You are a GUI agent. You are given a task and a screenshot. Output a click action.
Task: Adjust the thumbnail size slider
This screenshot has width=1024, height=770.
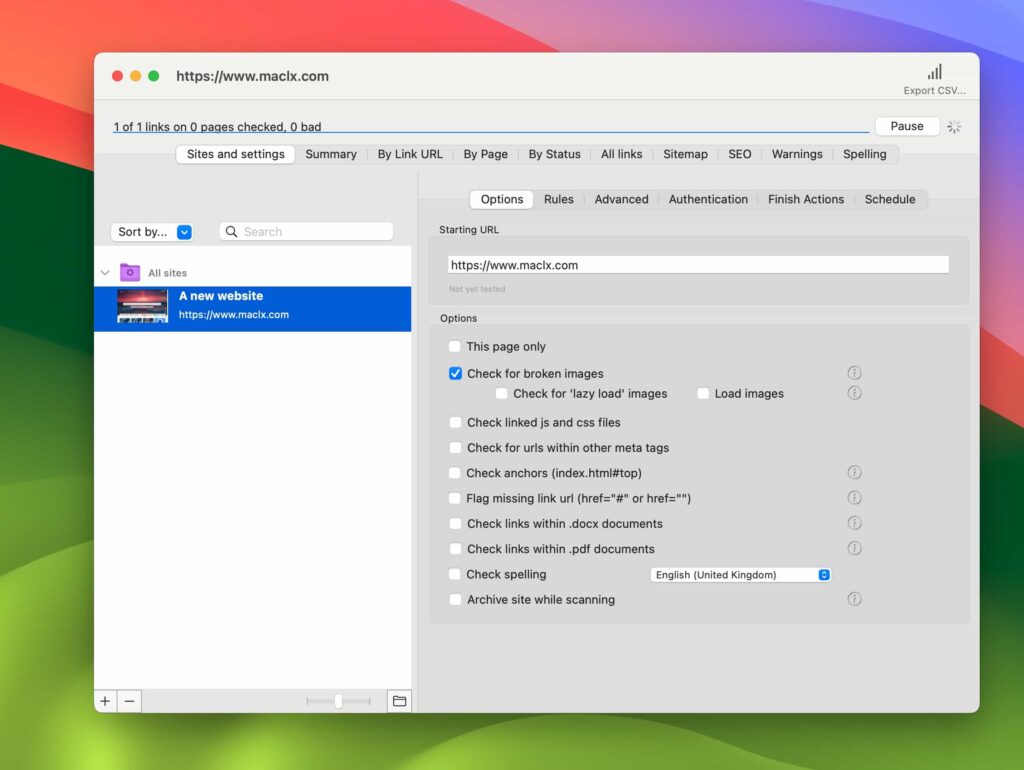[340, 701]
